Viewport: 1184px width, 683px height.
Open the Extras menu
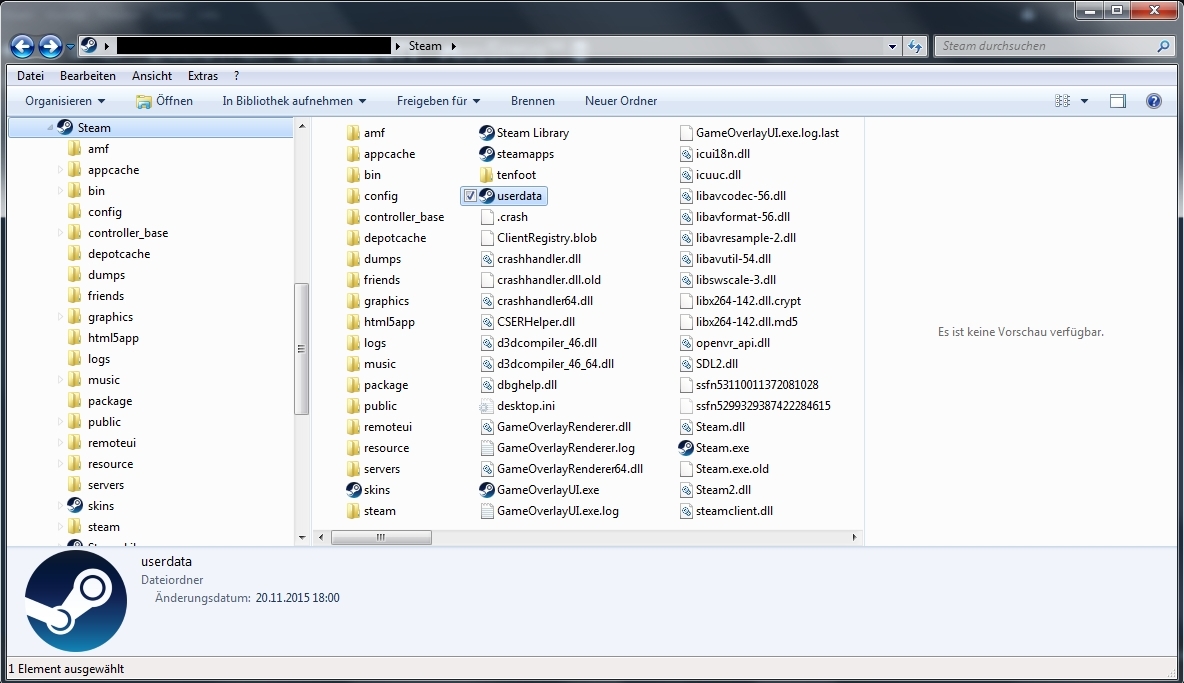(x=202, y=75)
